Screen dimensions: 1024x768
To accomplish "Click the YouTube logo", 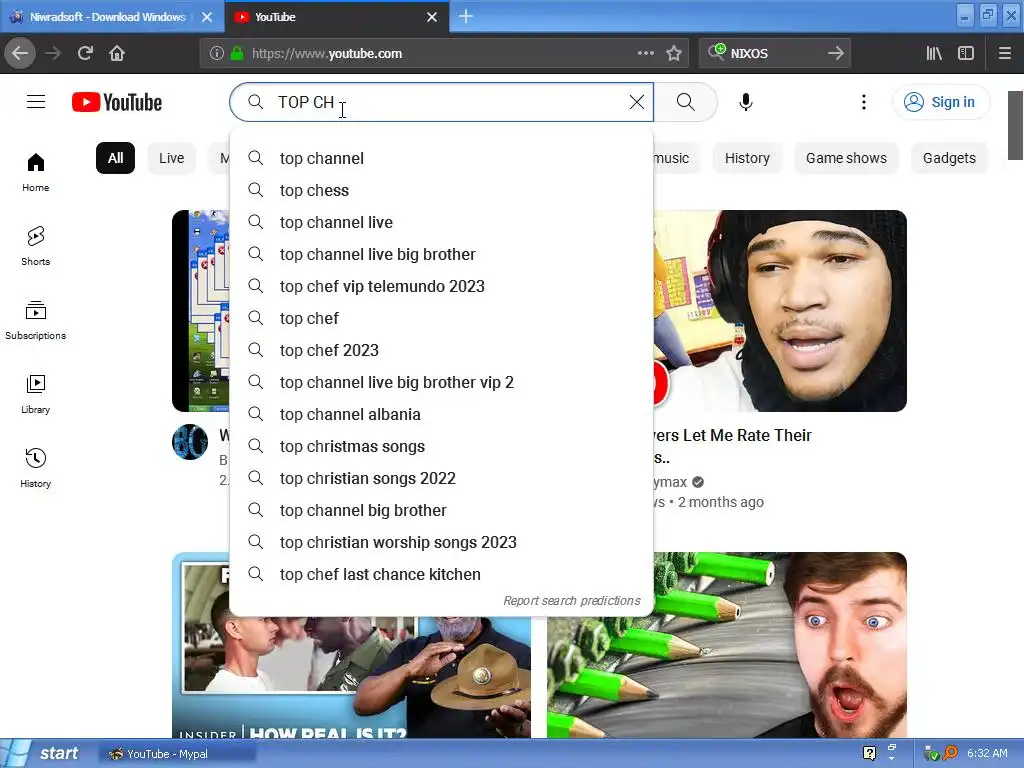I will [x=117, y=103].
